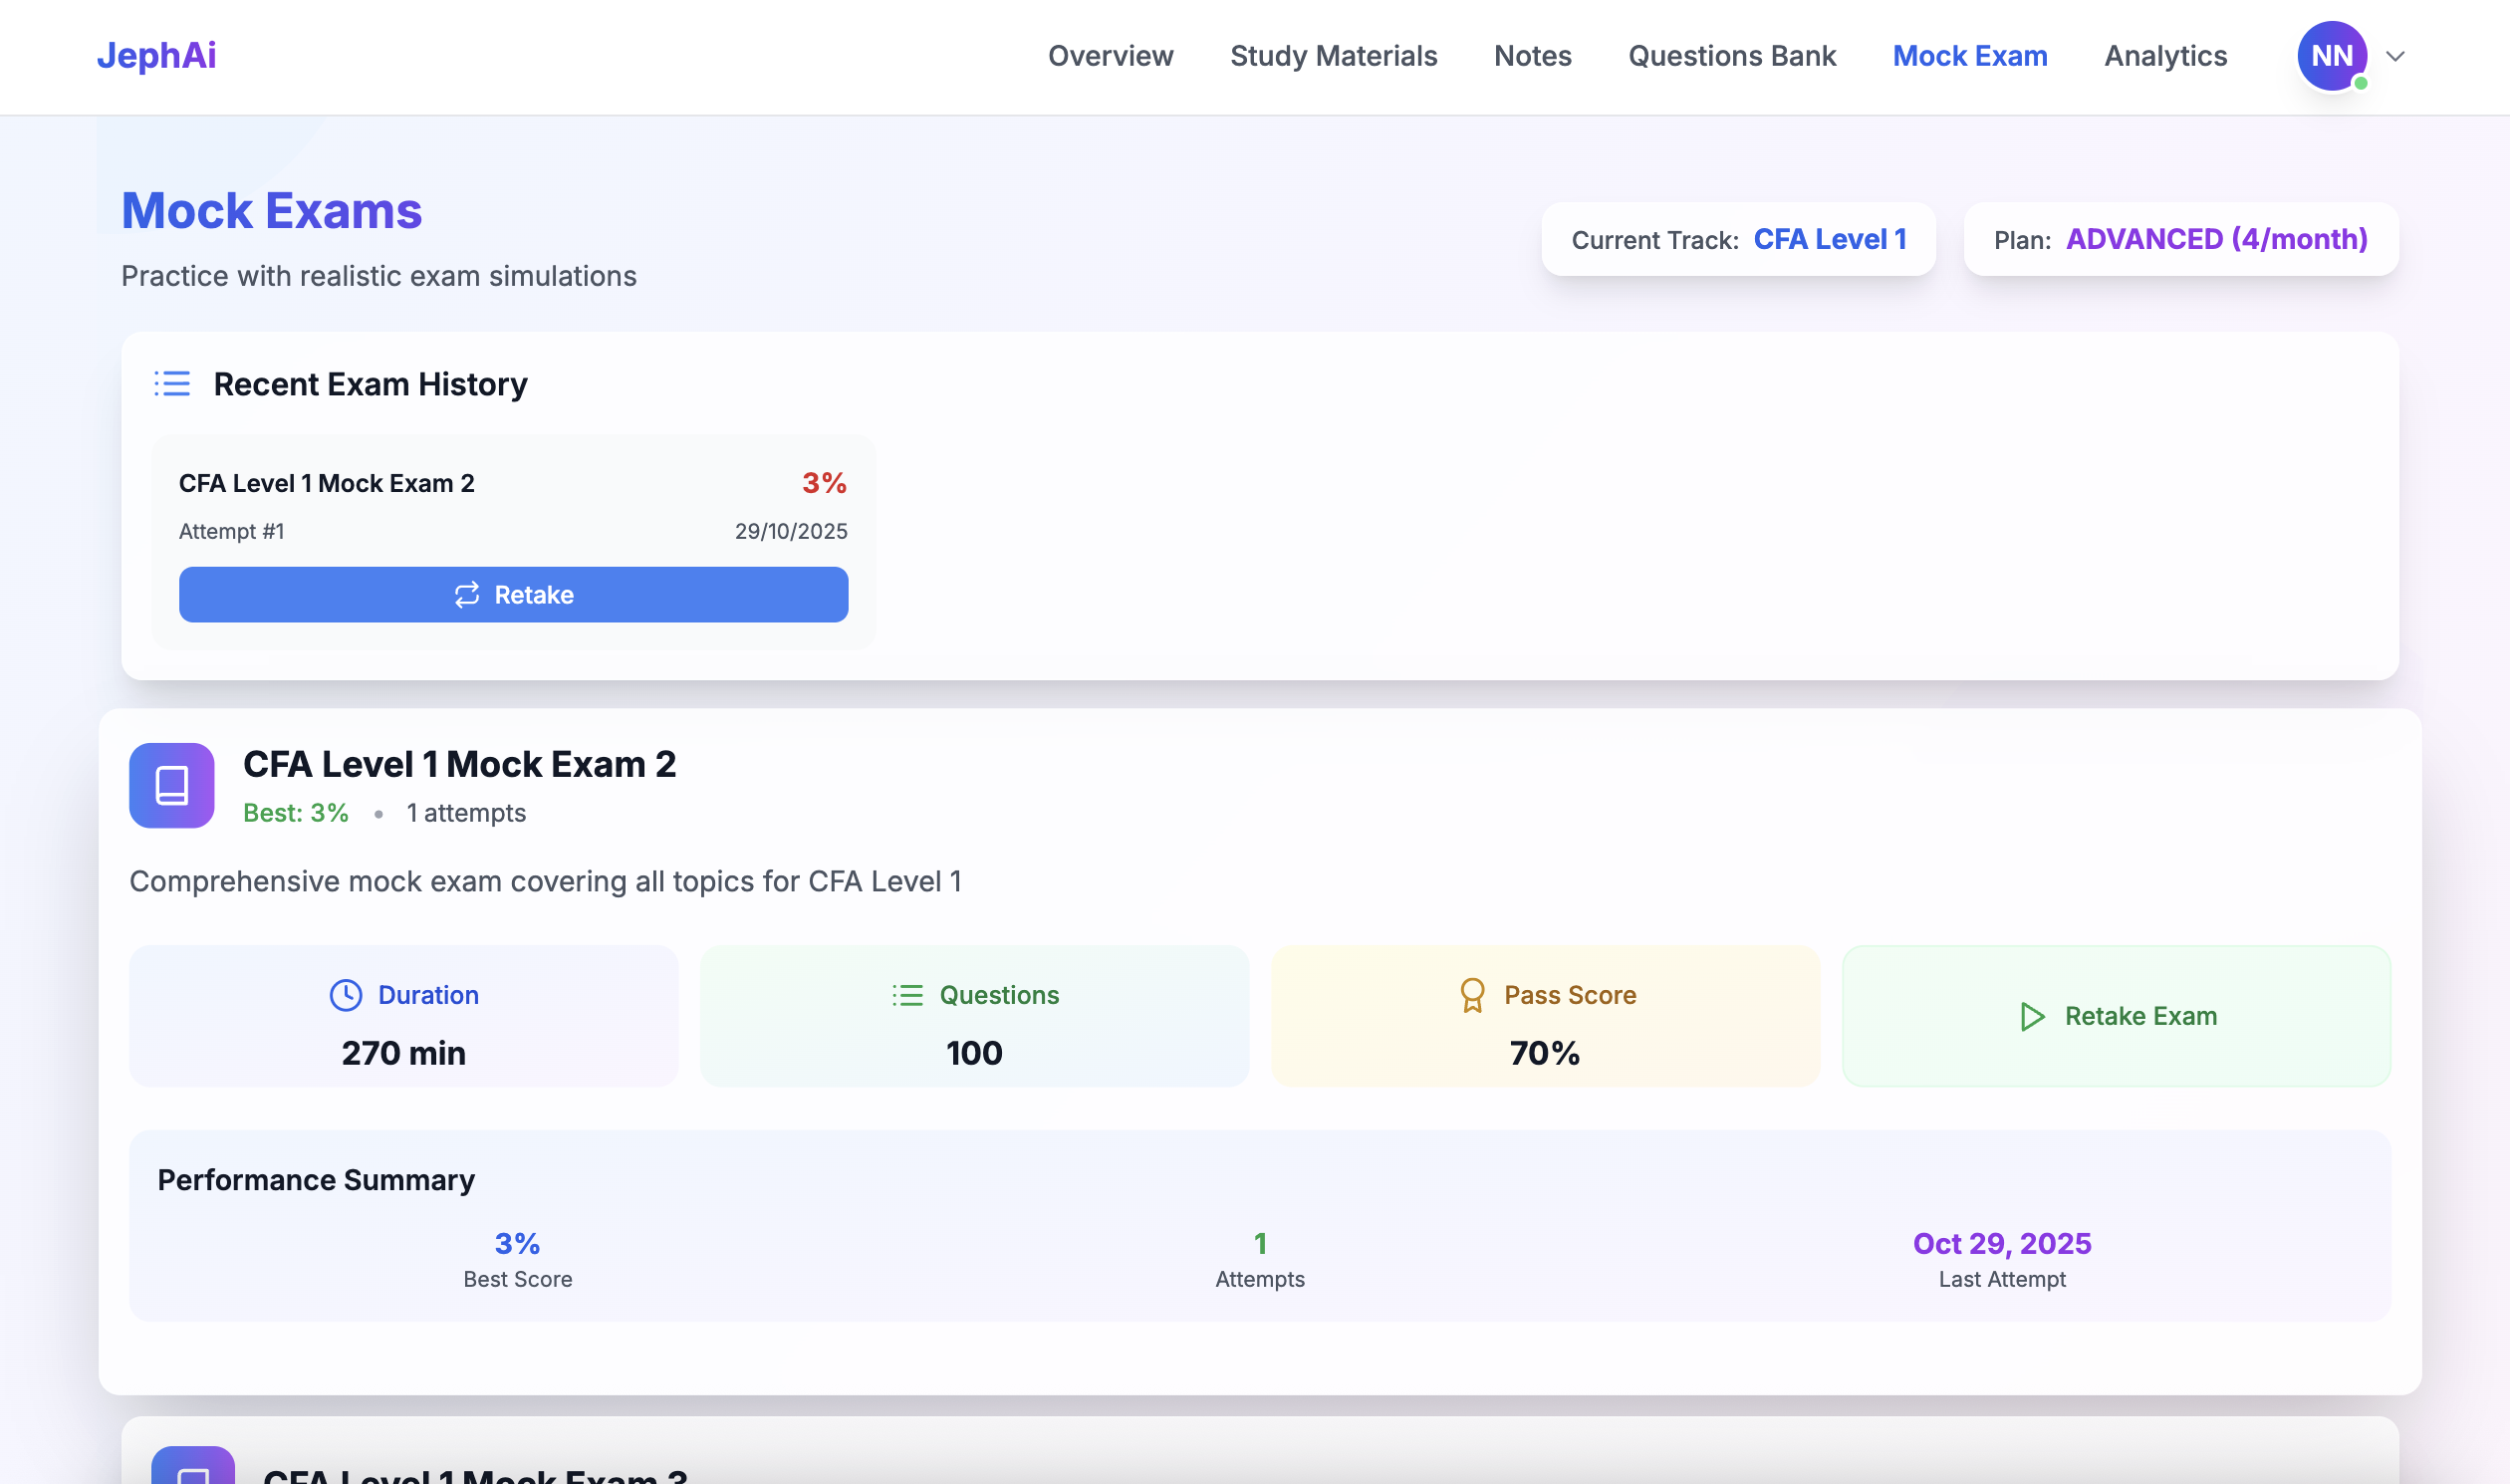Viewport: 2510px width, 1484px height.
Task: Go to Study Materials
Action: (1333, 56)
